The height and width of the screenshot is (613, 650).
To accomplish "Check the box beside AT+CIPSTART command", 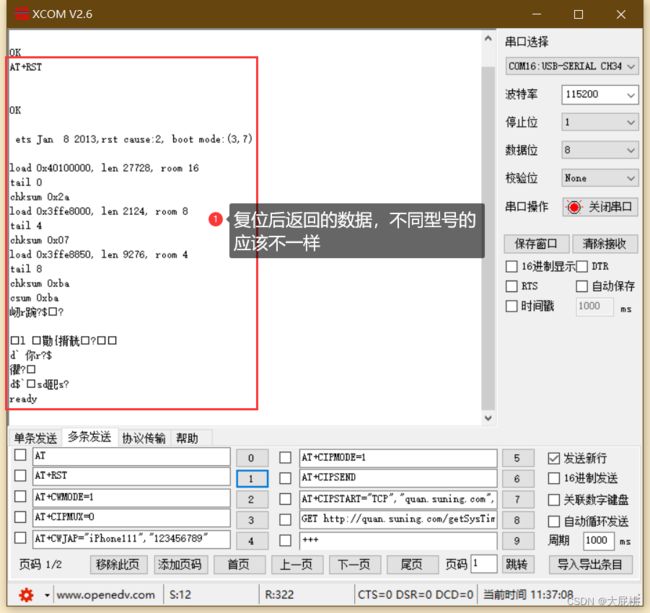I will pyautogui.click(x=285, y=499).
